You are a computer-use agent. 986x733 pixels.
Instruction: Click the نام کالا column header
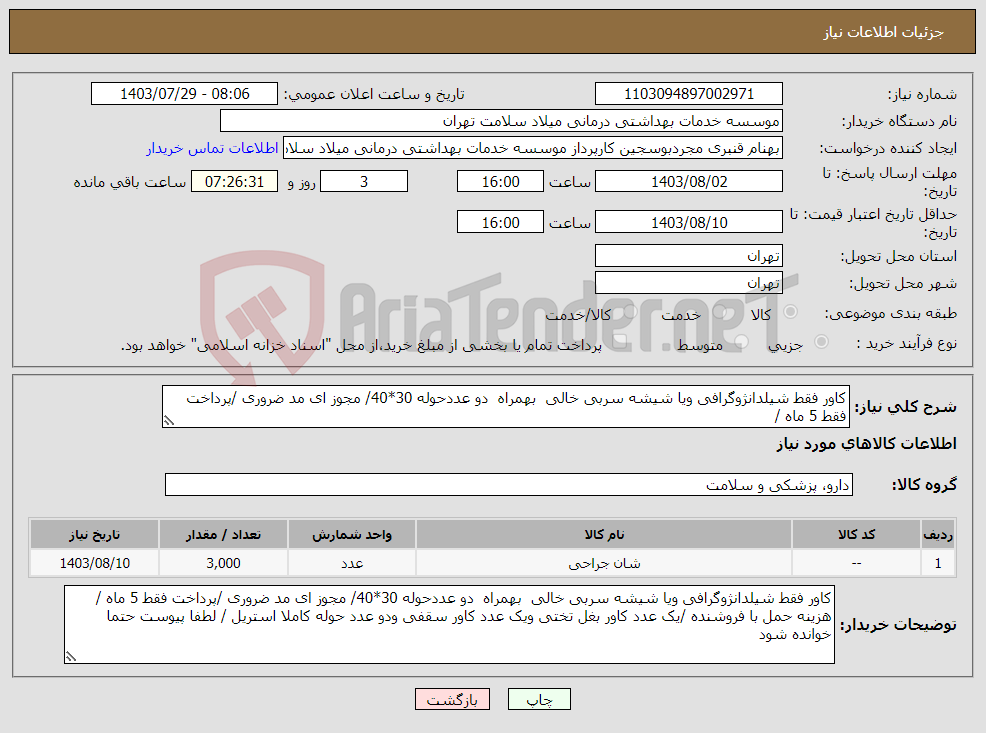604,534
